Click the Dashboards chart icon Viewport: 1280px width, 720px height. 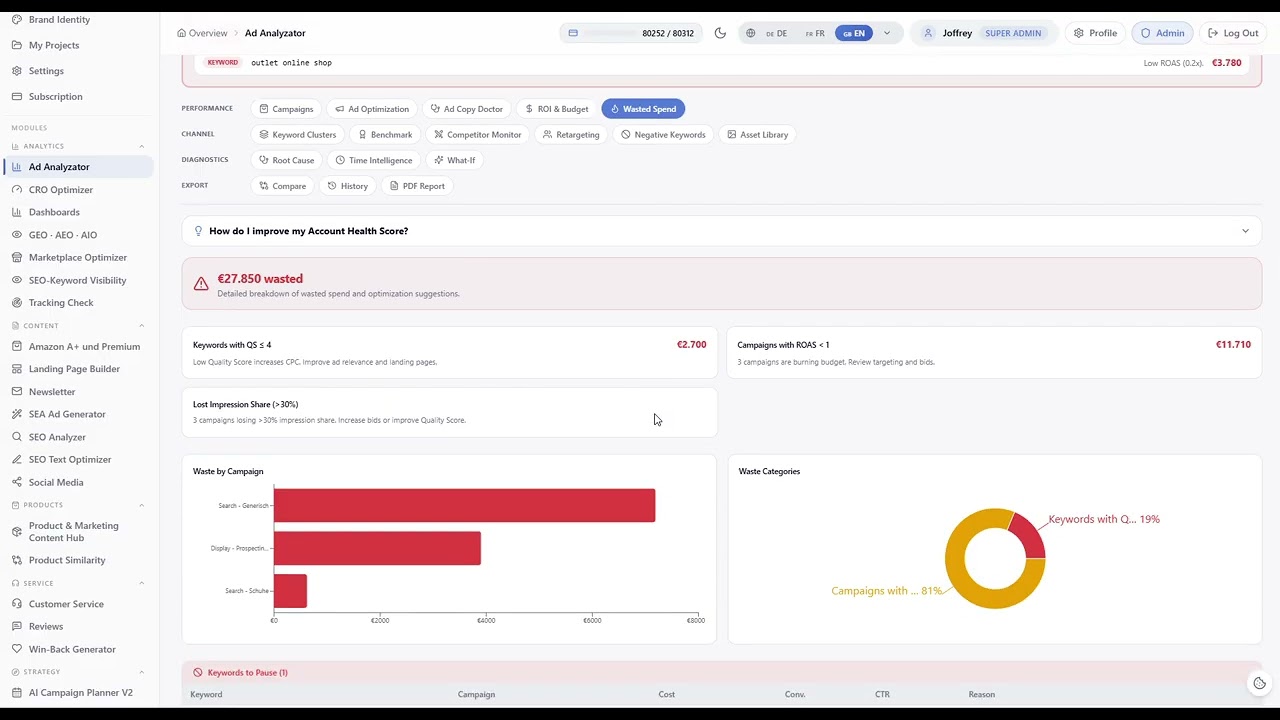[x=18, y=212]
